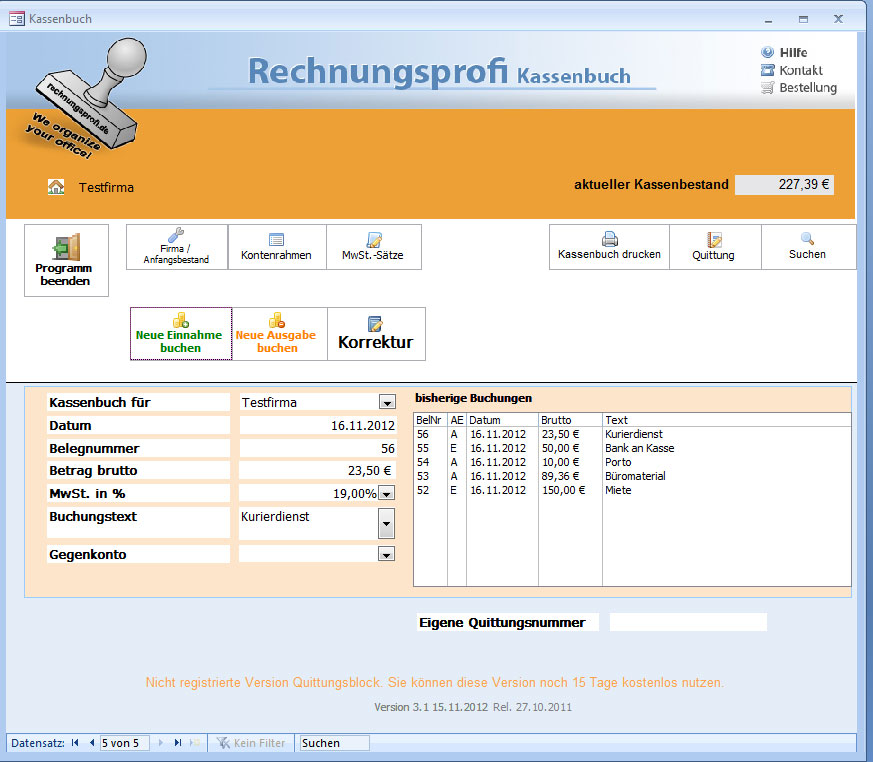Open the Bestellung order link

pos(808,87)
